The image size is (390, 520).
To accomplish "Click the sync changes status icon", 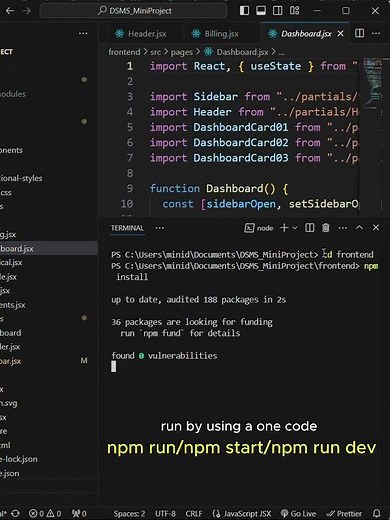I will [x=15, y=513].
